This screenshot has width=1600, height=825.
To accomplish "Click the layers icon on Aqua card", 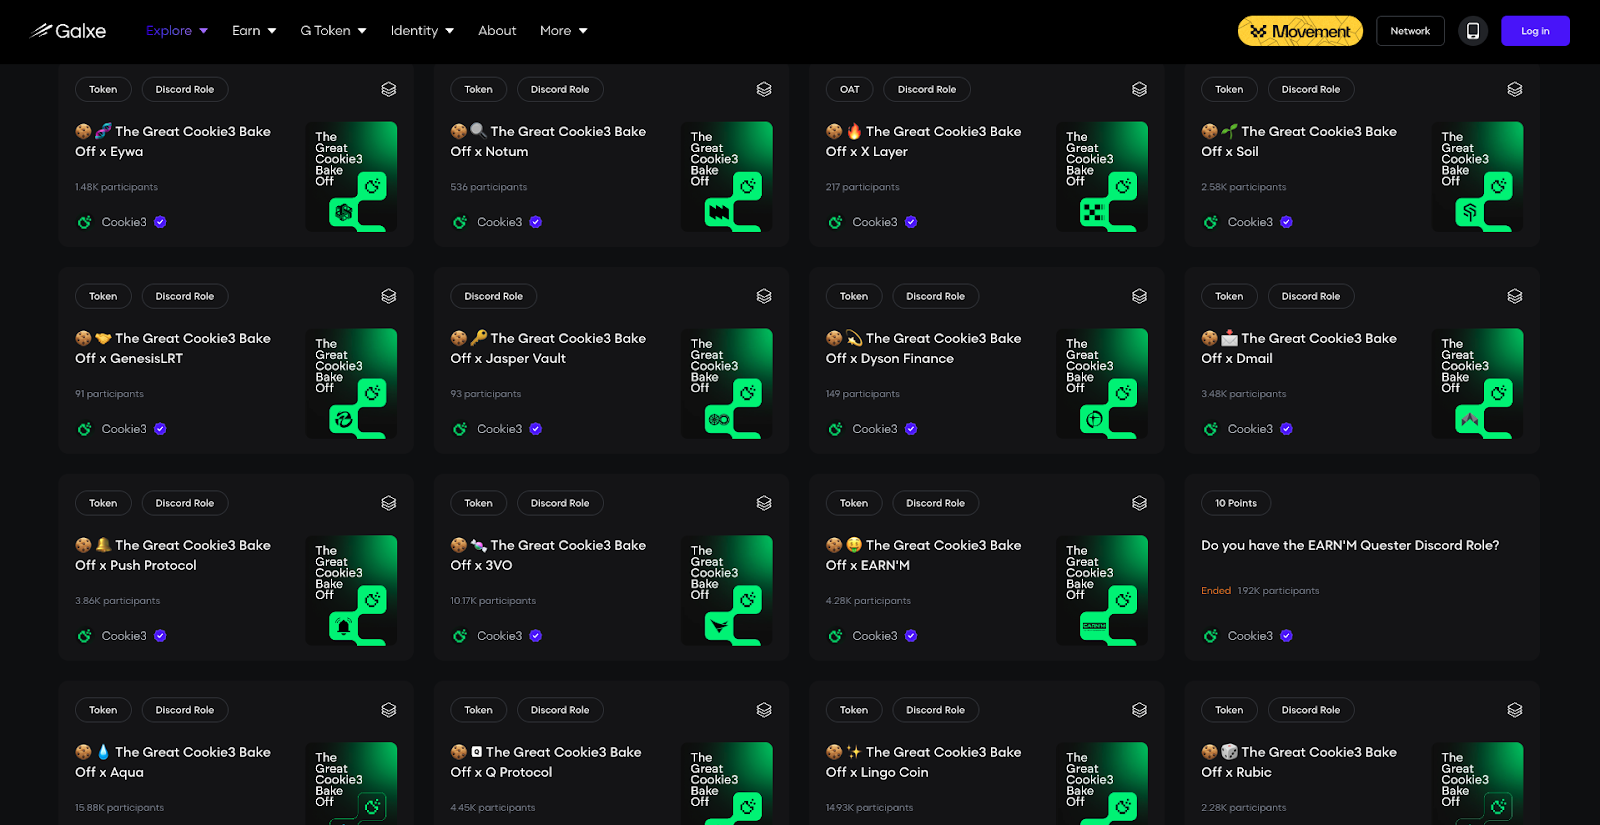I will click(x=389, y=711).
